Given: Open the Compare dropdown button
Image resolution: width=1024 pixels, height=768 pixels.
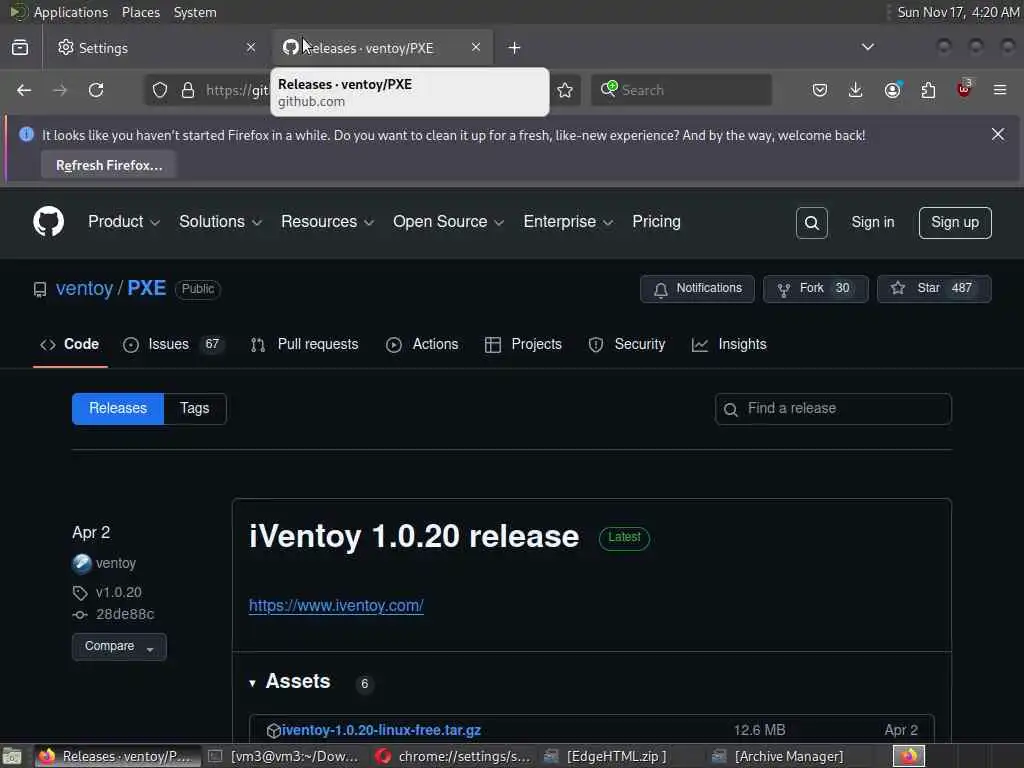Looking at the screenshot, I should point(119,647).
